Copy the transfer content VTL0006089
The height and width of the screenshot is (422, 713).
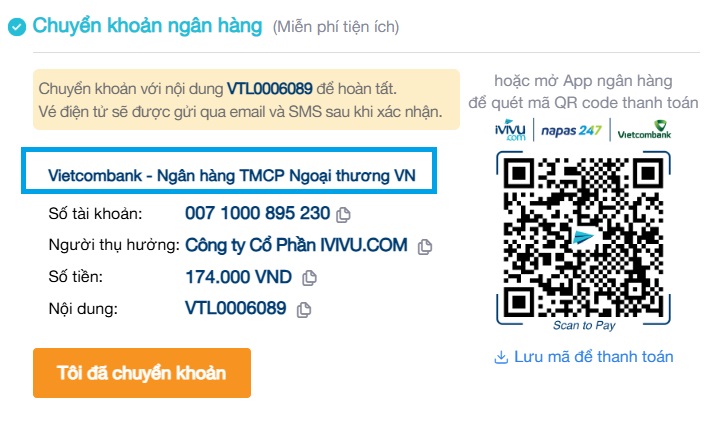coord(304,310)
